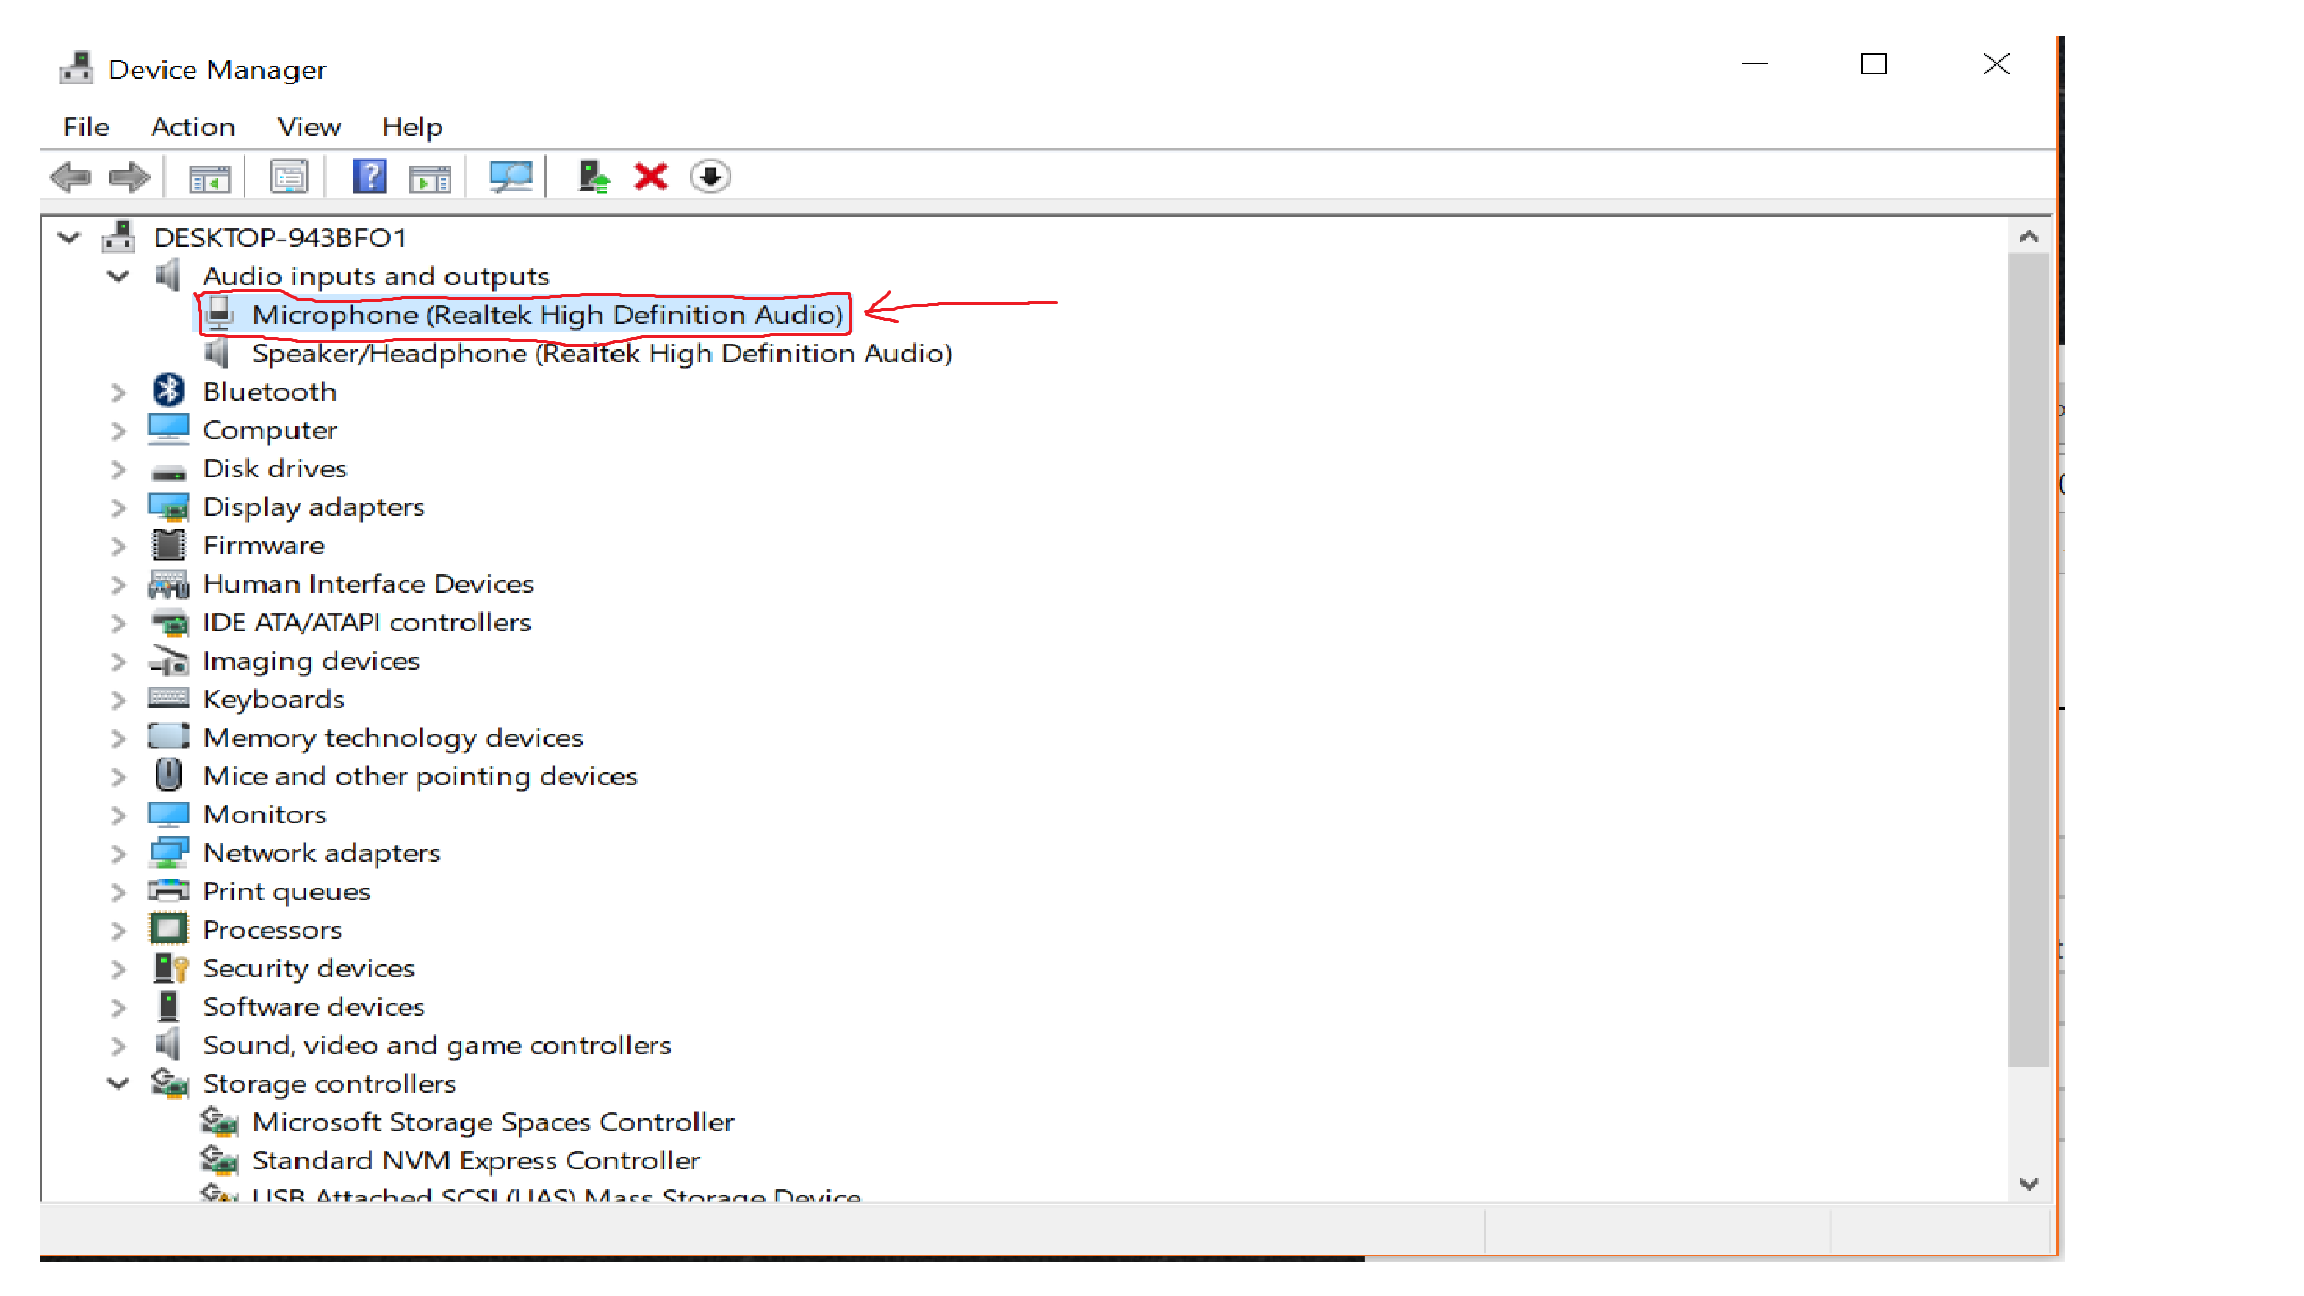Click the Properties toolbar icon
2304x1296 pixels.
click(289, 178)
